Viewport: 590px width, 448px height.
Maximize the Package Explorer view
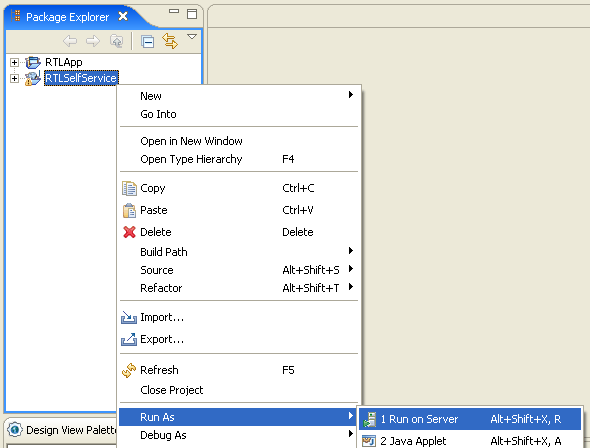click(192, 14)
